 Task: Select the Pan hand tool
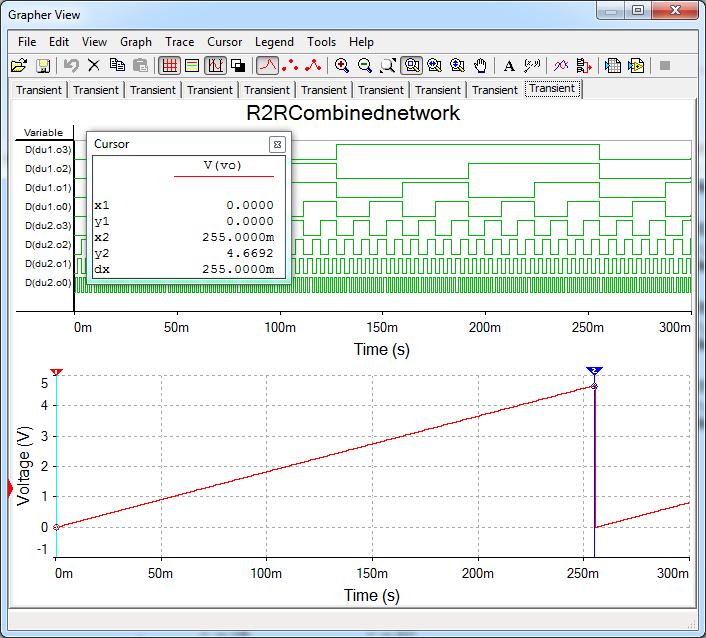481,66
